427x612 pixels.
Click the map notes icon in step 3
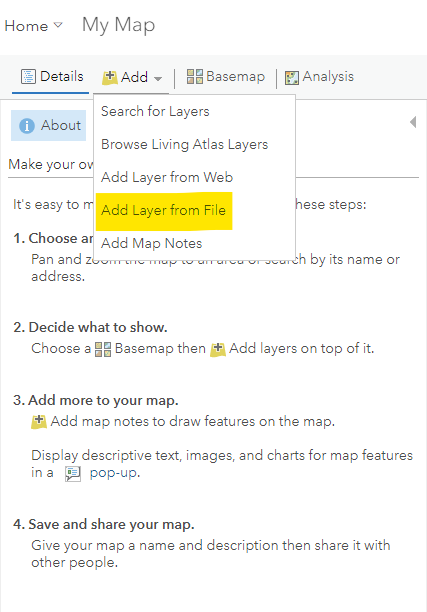click(x=39, y=422)
